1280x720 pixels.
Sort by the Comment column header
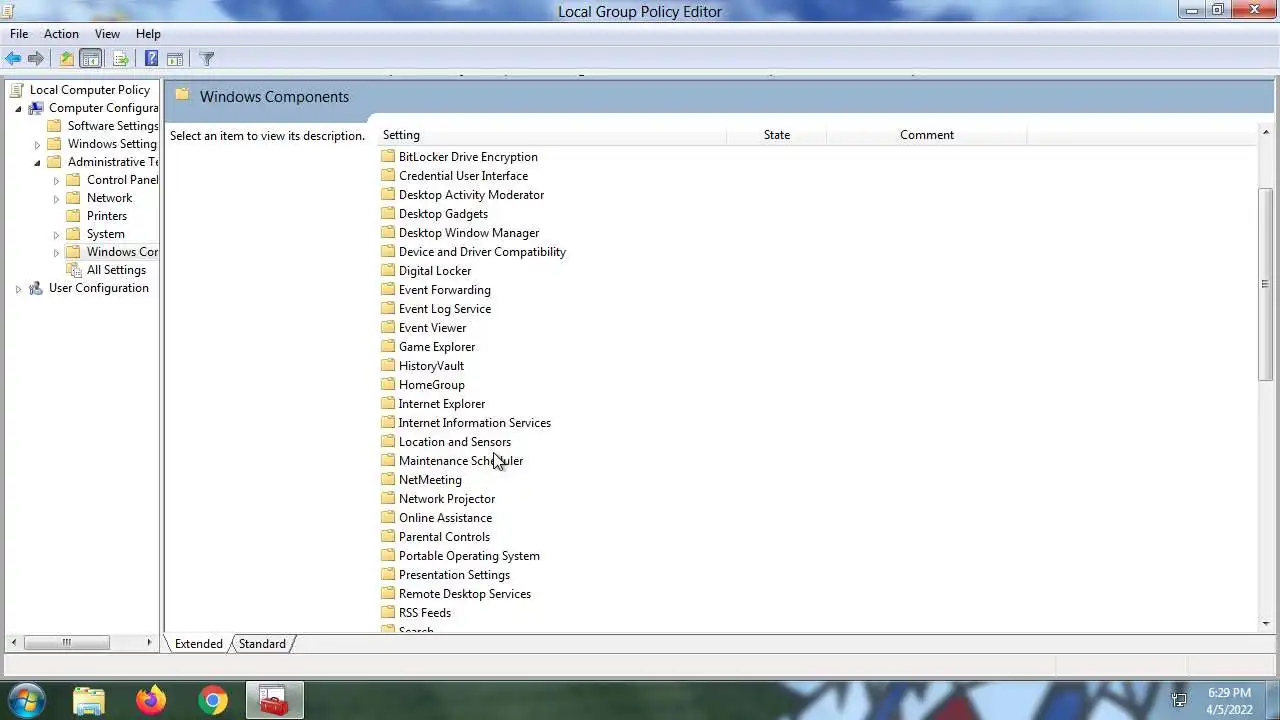coord(927,135)
